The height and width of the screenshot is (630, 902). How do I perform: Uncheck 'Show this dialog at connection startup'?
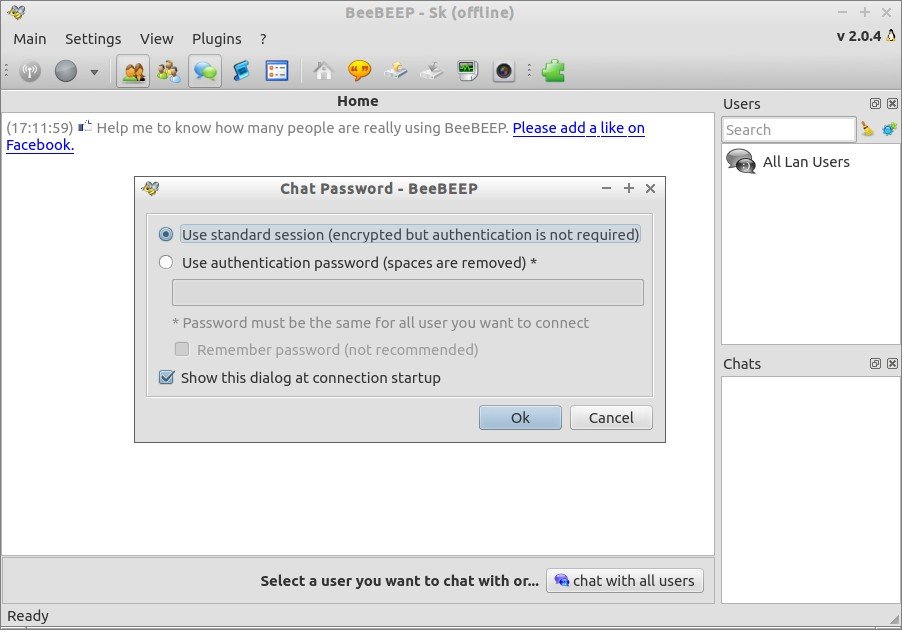[166, 377]
